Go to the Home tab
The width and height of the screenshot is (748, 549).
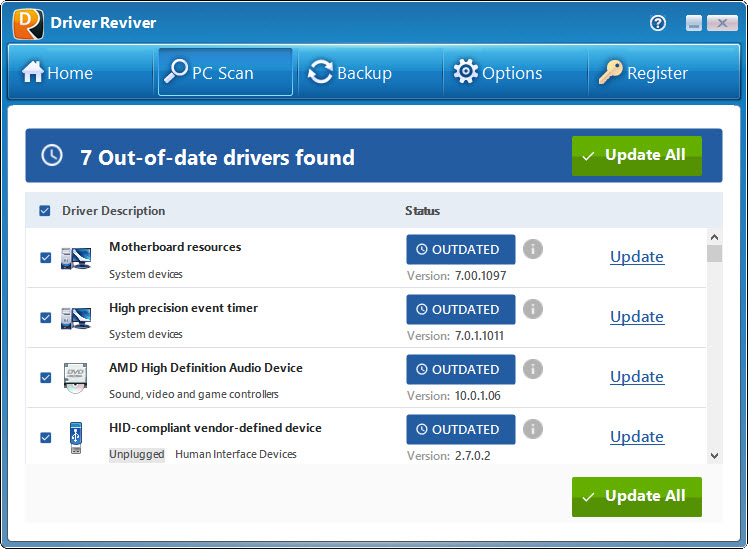(80, 73)
